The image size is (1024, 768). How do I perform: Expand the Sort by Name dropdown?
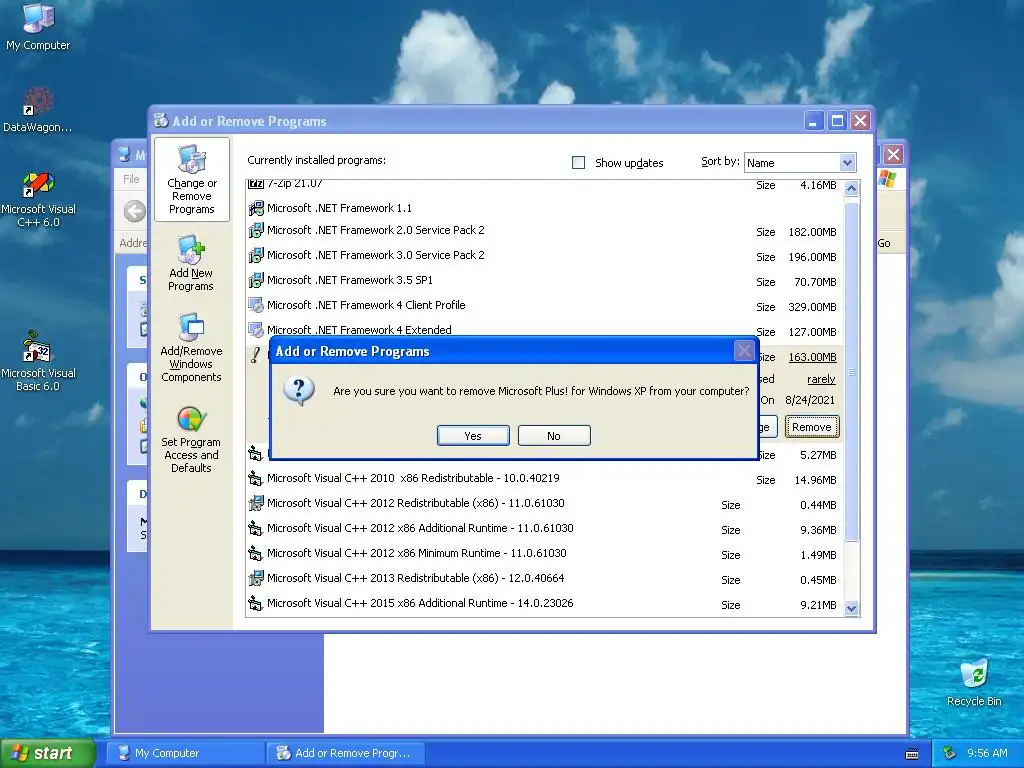(x=846, y=163)
